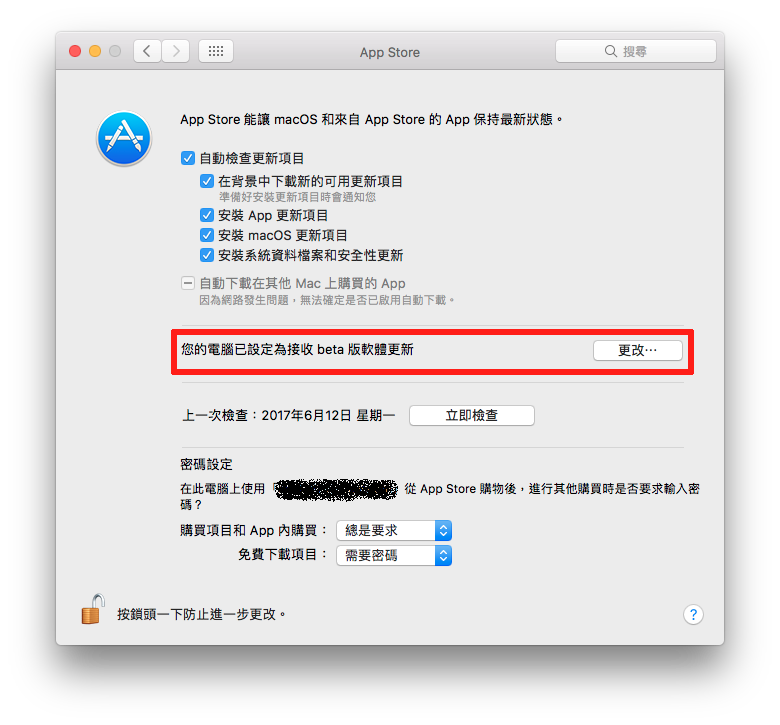780x725 pixels.
Task: Show all preferences grid icon
Action: click(216, 51)
